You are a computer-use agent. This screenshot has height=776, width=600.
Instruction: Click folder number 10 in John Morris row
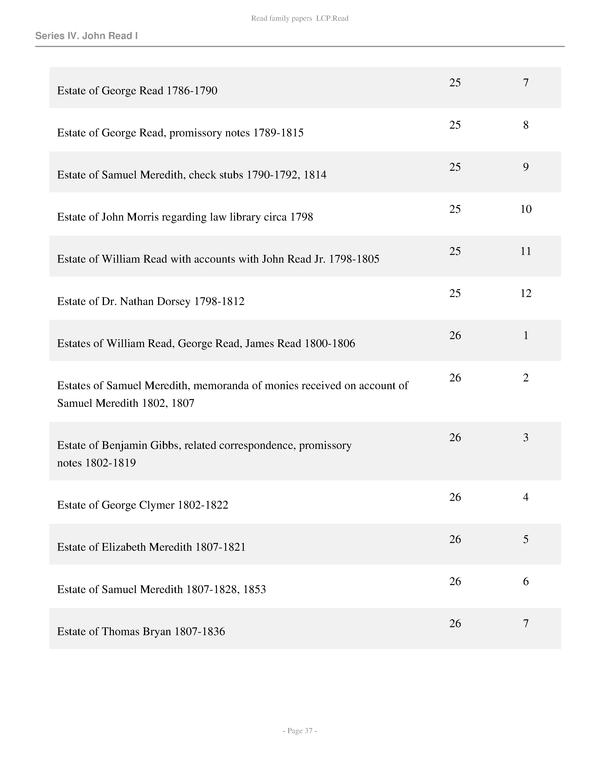525,209
